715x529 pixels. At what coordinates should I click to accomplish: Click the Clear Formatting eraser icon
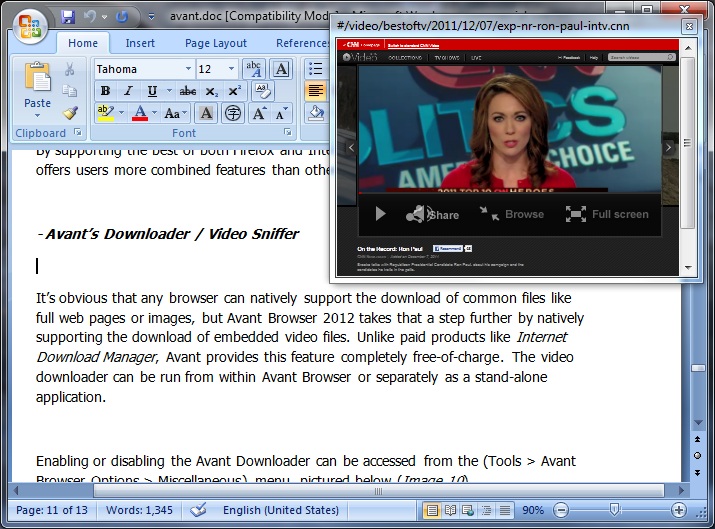point(263,91)
